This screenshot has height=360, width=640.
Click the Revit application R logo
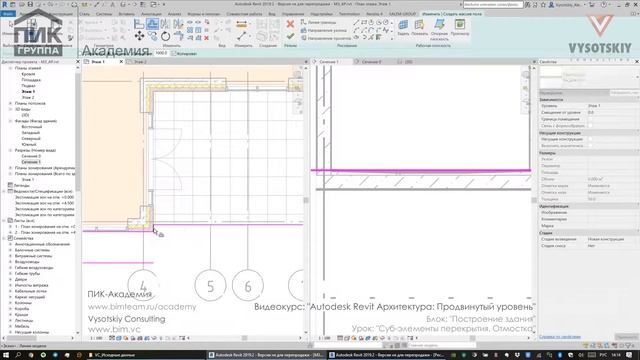point(4,4)
